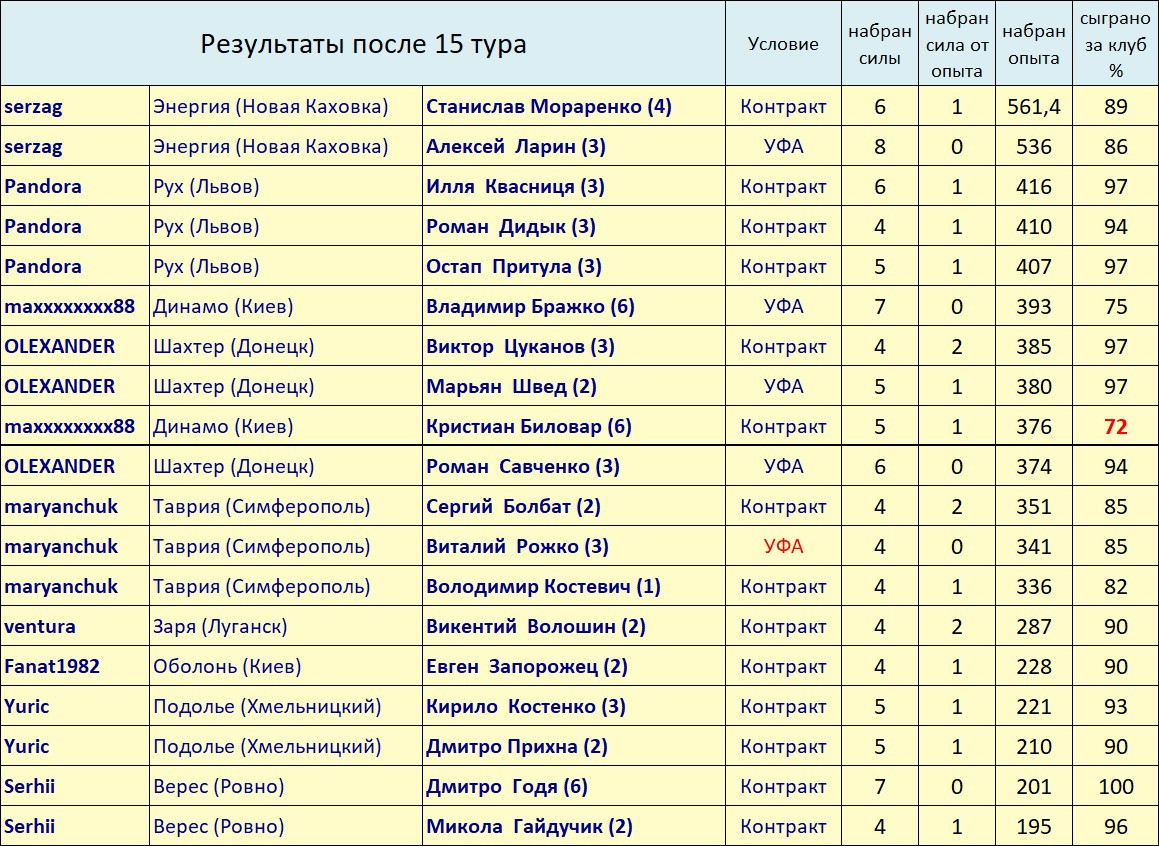Select the 'набран опыта' column header
Screen dimensions: 1159x846
click(1033, 45)
